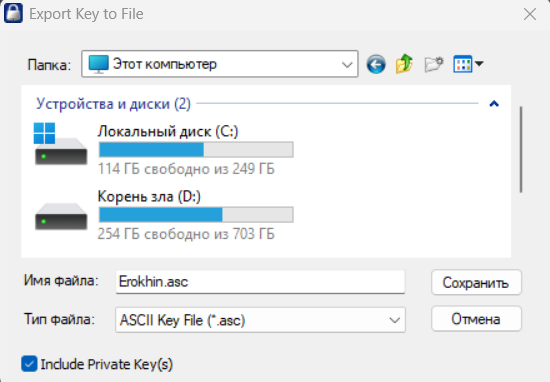Open the Тип файла dropdown list

pyautogui.click(x=395, y=320)
